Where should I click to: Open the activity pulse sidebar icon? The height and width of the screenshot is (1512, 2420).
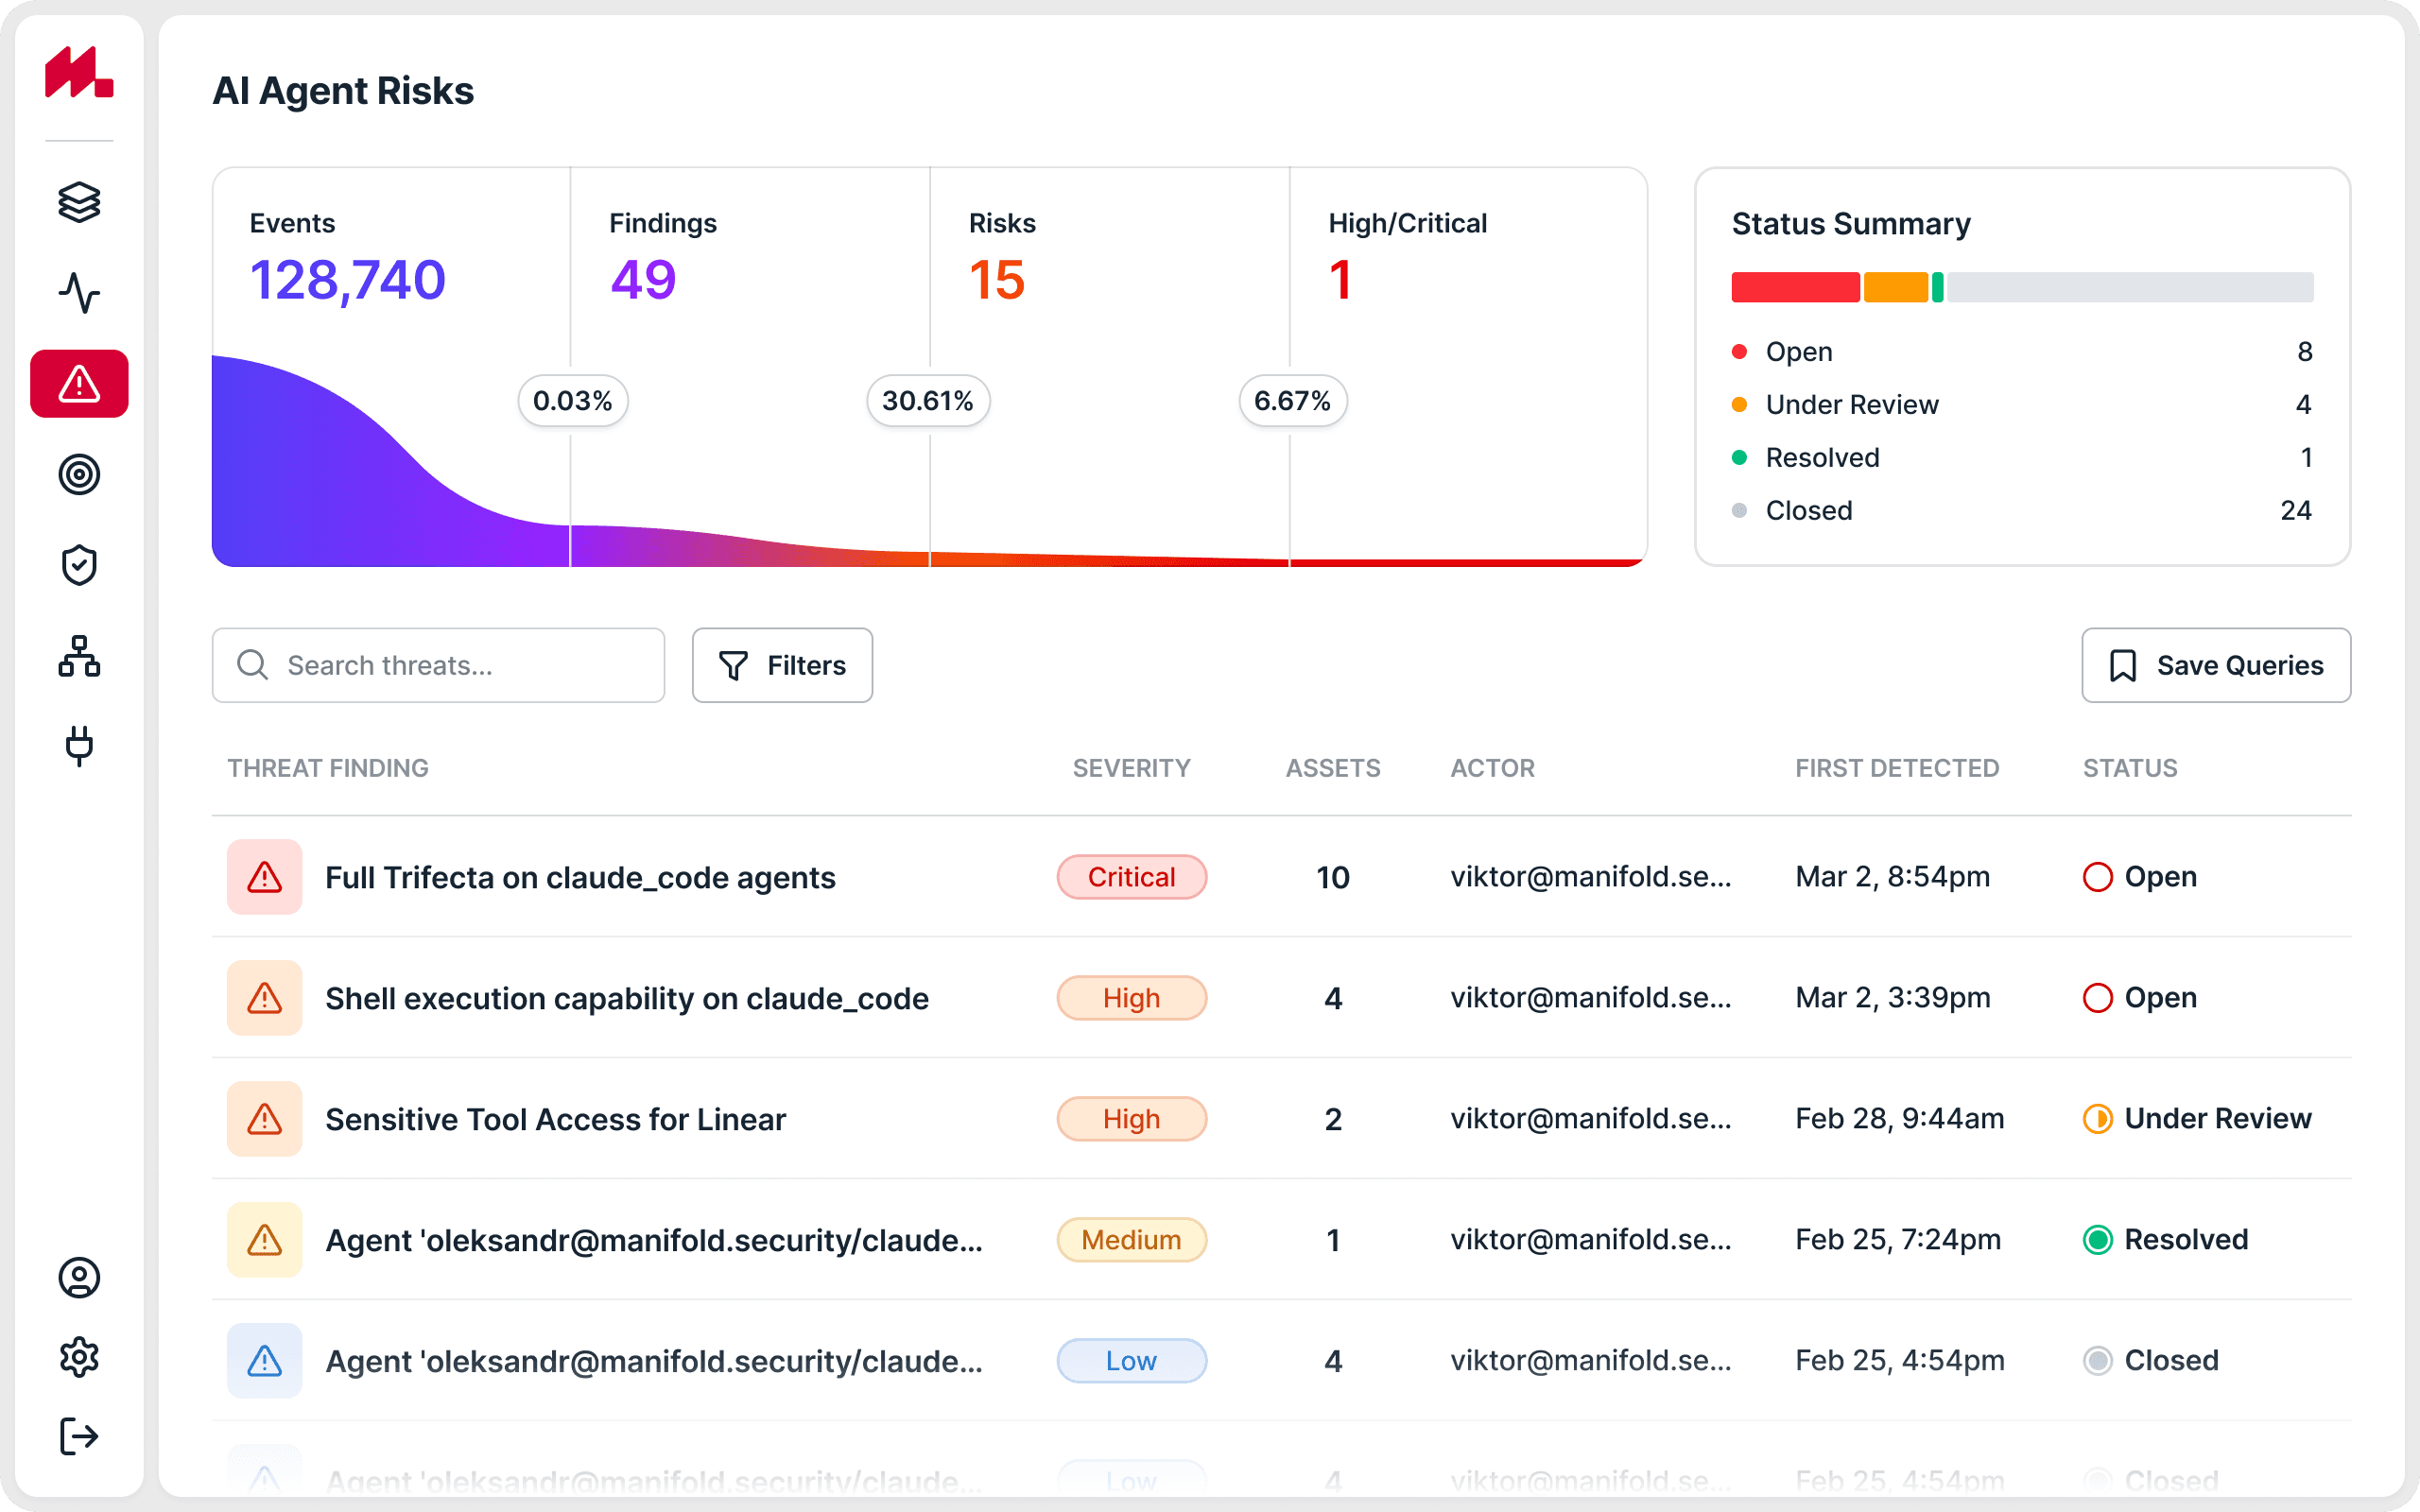79,293
